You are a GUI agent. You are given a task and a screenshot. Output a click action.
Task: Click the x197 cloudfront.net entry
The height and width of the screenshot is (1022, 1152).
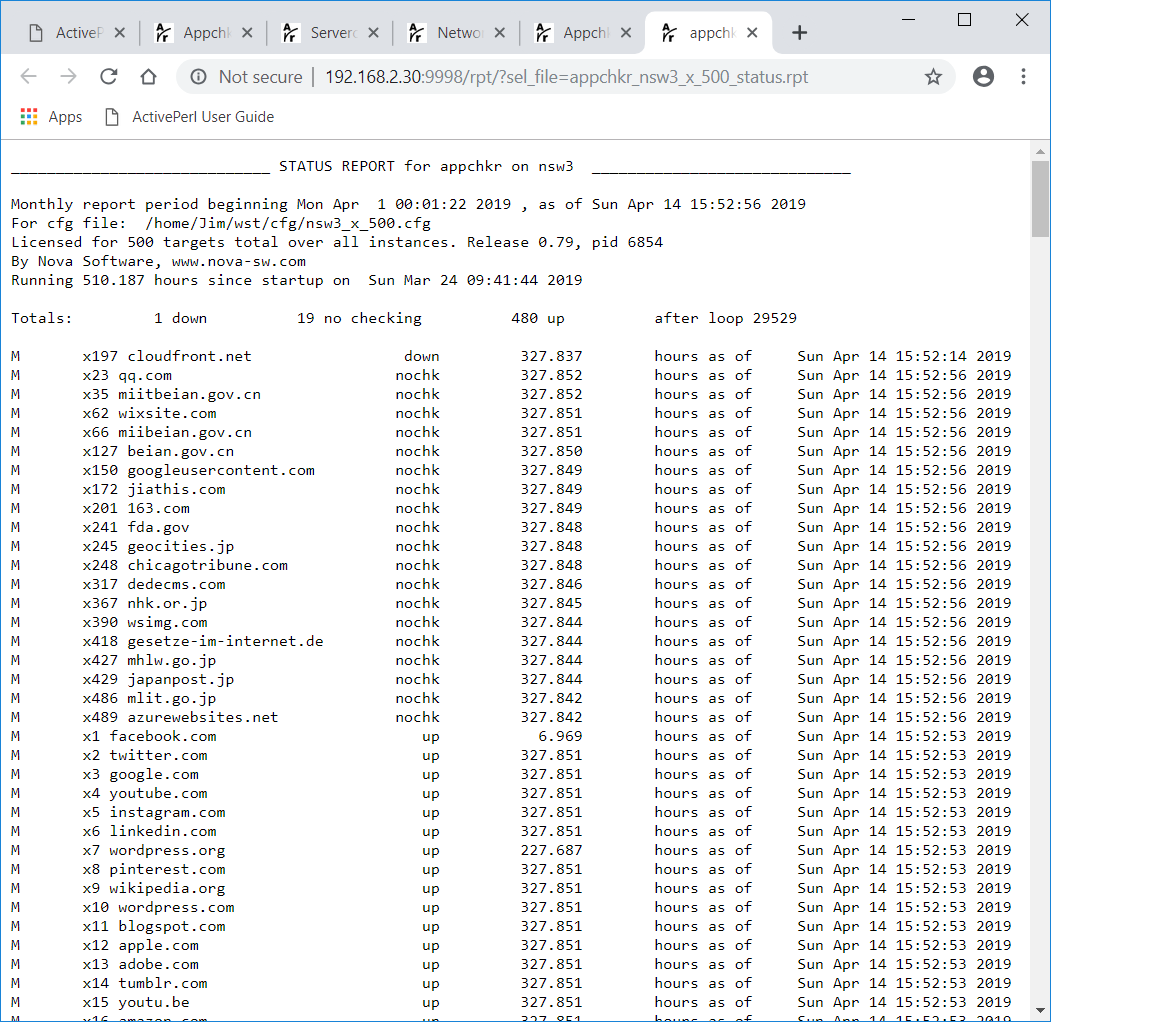pos(167,356)
